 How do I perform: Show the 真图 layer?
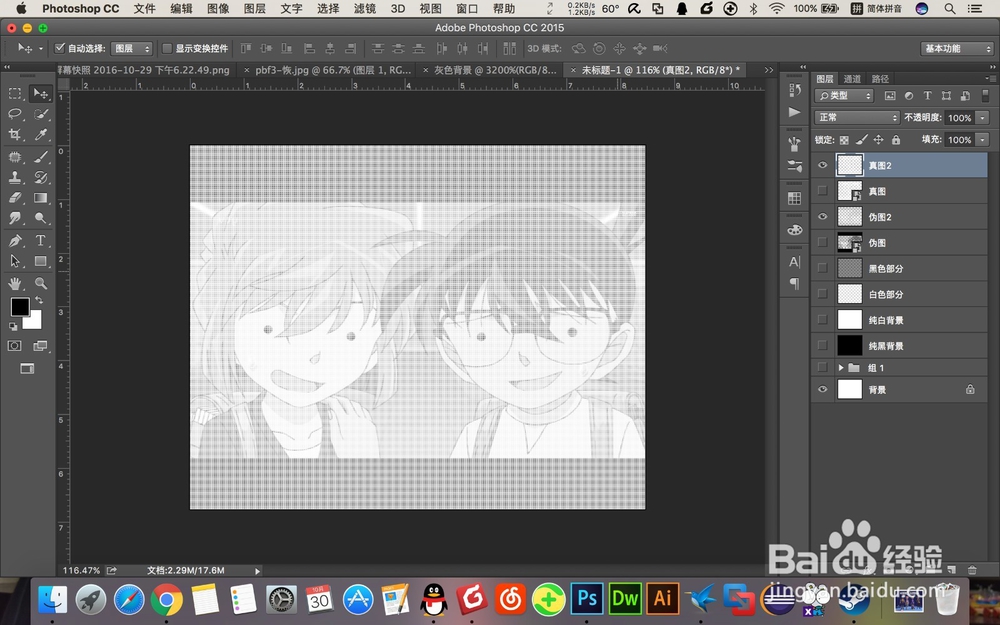click(822, 191)
